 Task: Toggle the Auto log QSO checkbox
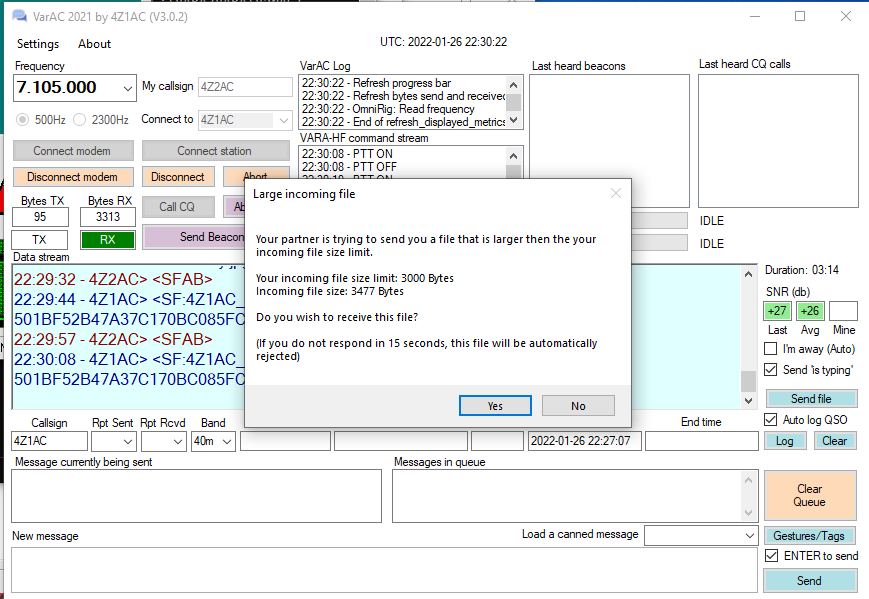pos(770,419)
